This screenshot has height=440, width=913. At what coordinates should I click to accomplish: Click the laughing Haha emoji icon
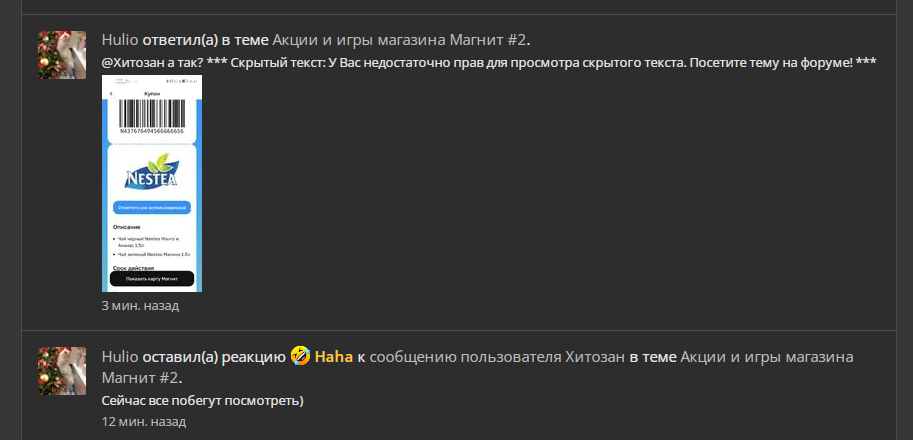tap(300, 356)
